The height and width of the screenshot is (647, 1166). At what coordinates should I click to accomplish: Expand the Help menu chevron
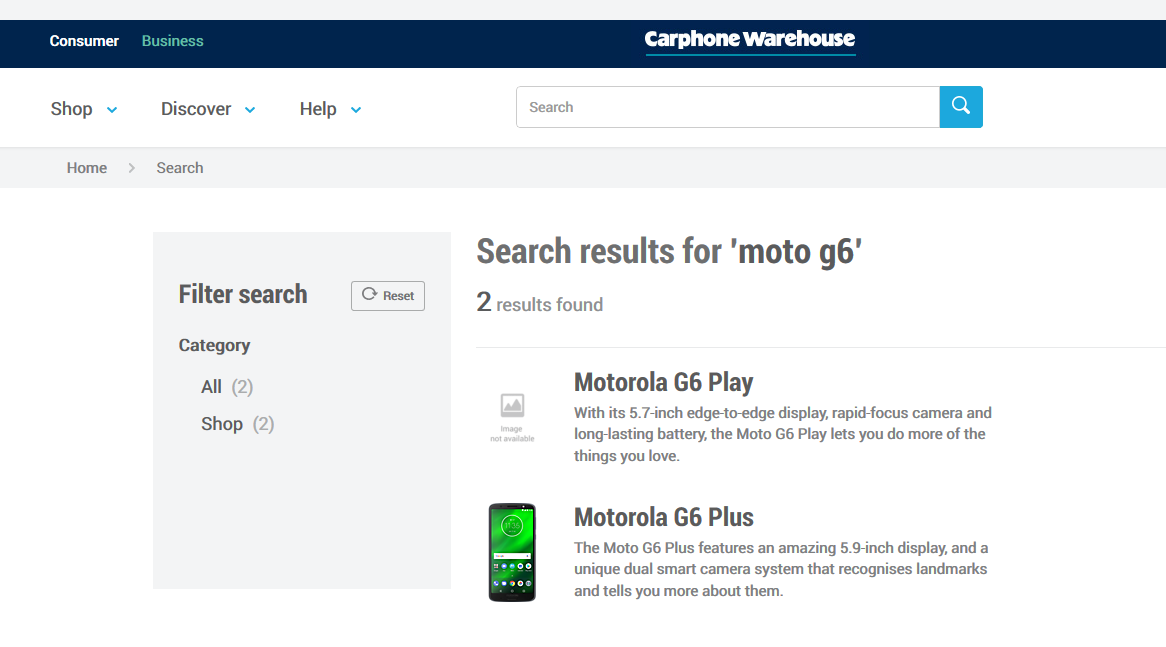(355, 110)
